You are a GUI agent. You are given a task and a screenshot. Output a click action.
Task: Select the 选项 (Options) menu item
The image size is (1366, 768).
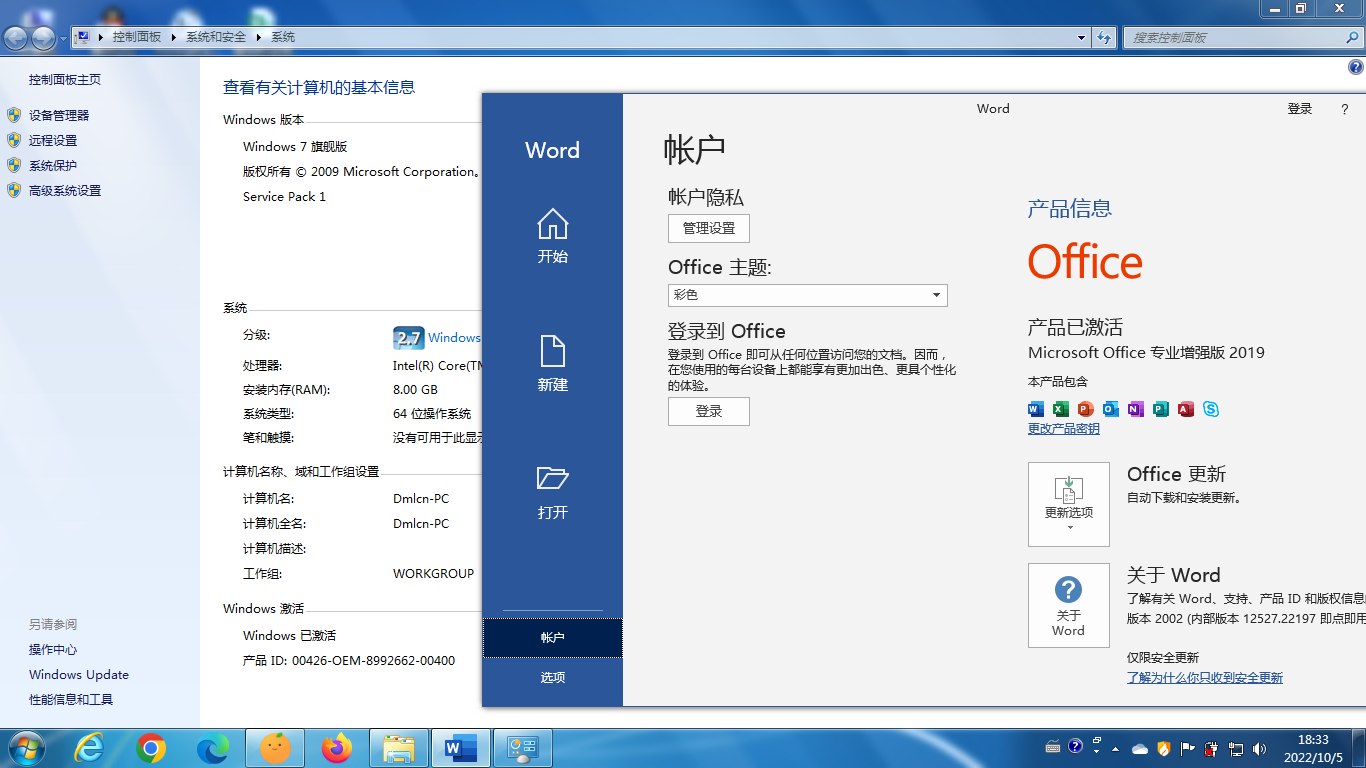click(552, 678)
